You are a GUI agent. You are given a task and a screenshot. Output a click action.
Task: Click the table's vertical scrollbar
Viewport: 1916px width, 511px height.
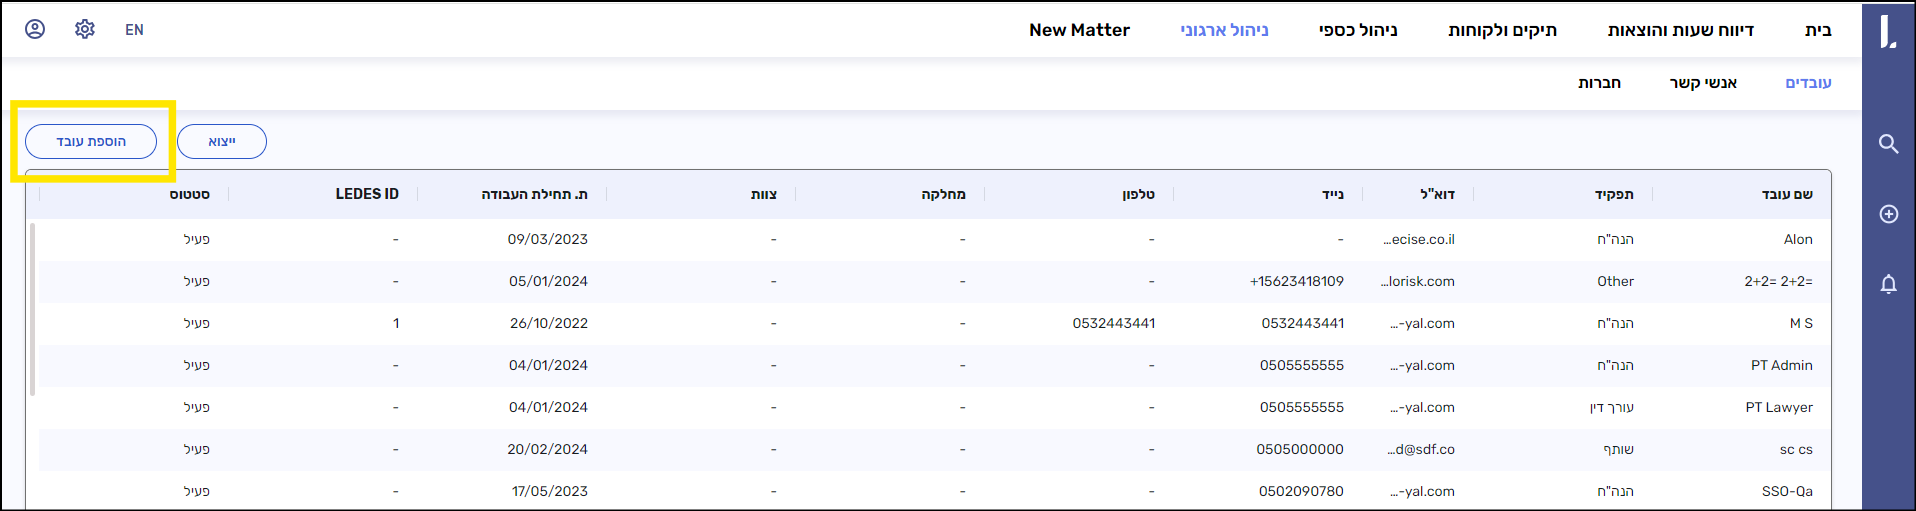coord(33,309)
